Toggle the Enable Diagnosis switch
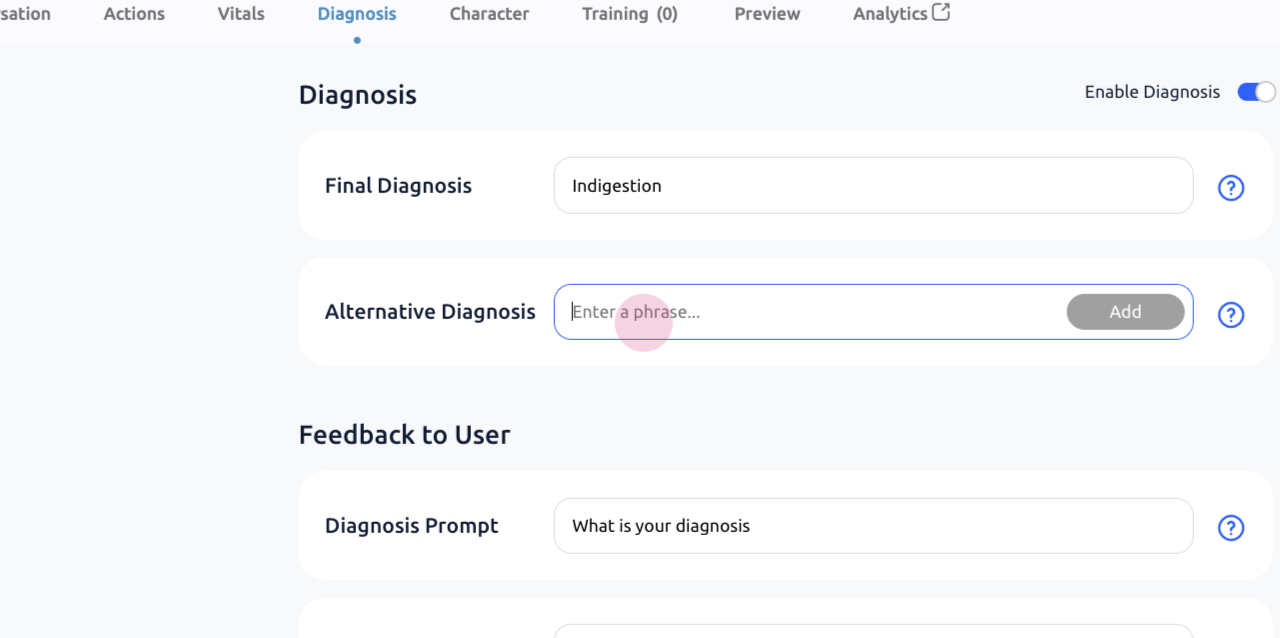The height and width of the screenshot is (638, 1280). (1256, 92)
